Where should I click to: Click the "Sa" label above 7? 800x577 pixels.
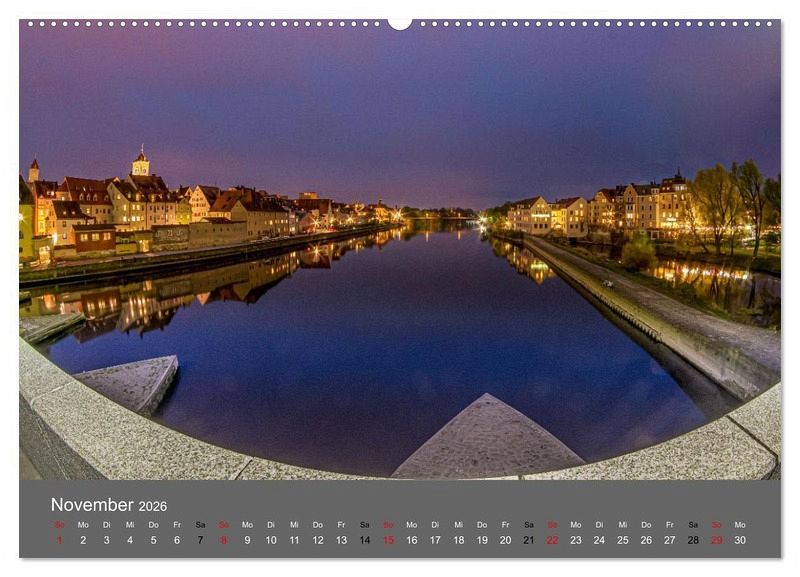pos(201,524)
